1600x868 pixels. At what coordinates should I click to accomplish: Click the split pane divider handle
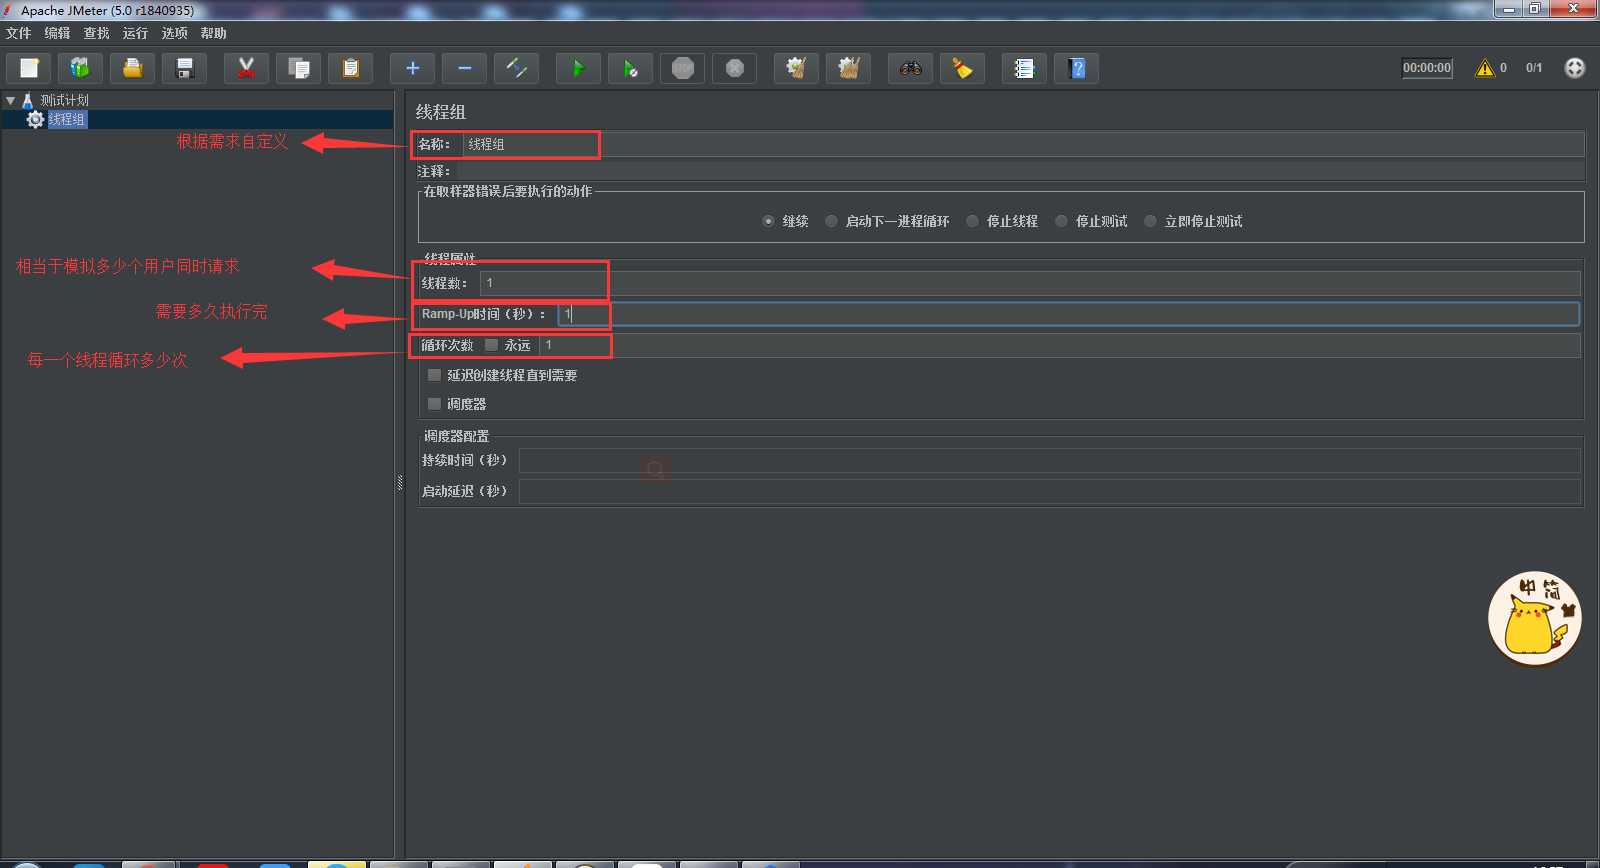coord(400,482)
